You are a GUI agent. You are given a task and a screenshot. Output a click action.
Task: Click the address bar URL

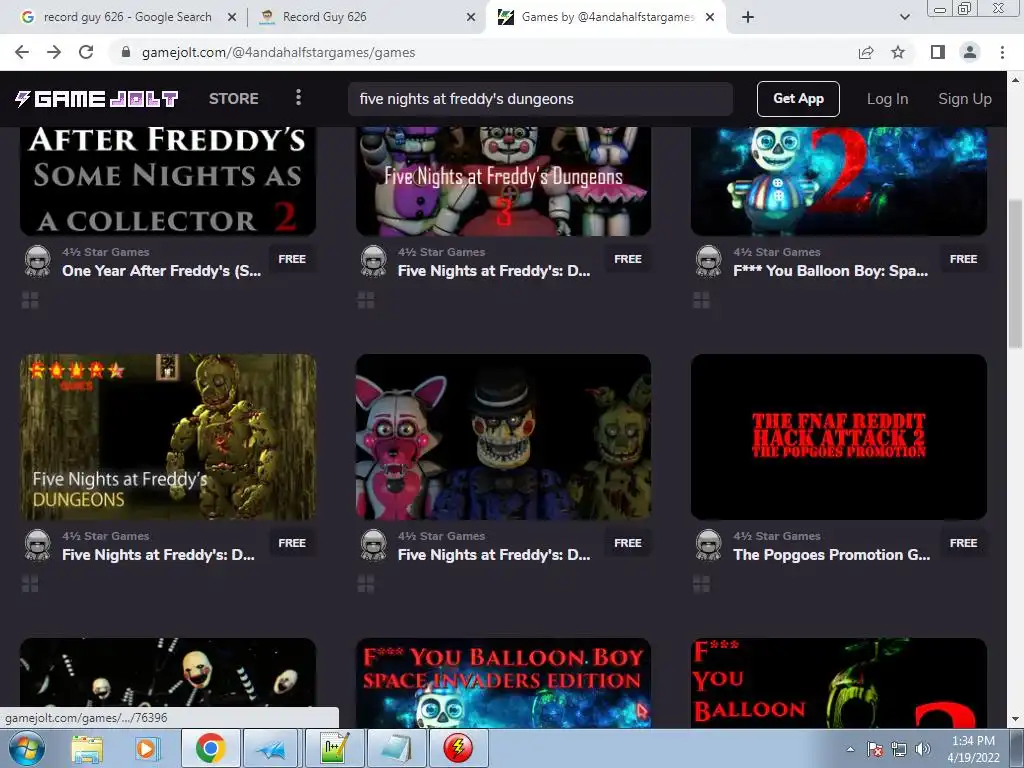click(278, 52)
